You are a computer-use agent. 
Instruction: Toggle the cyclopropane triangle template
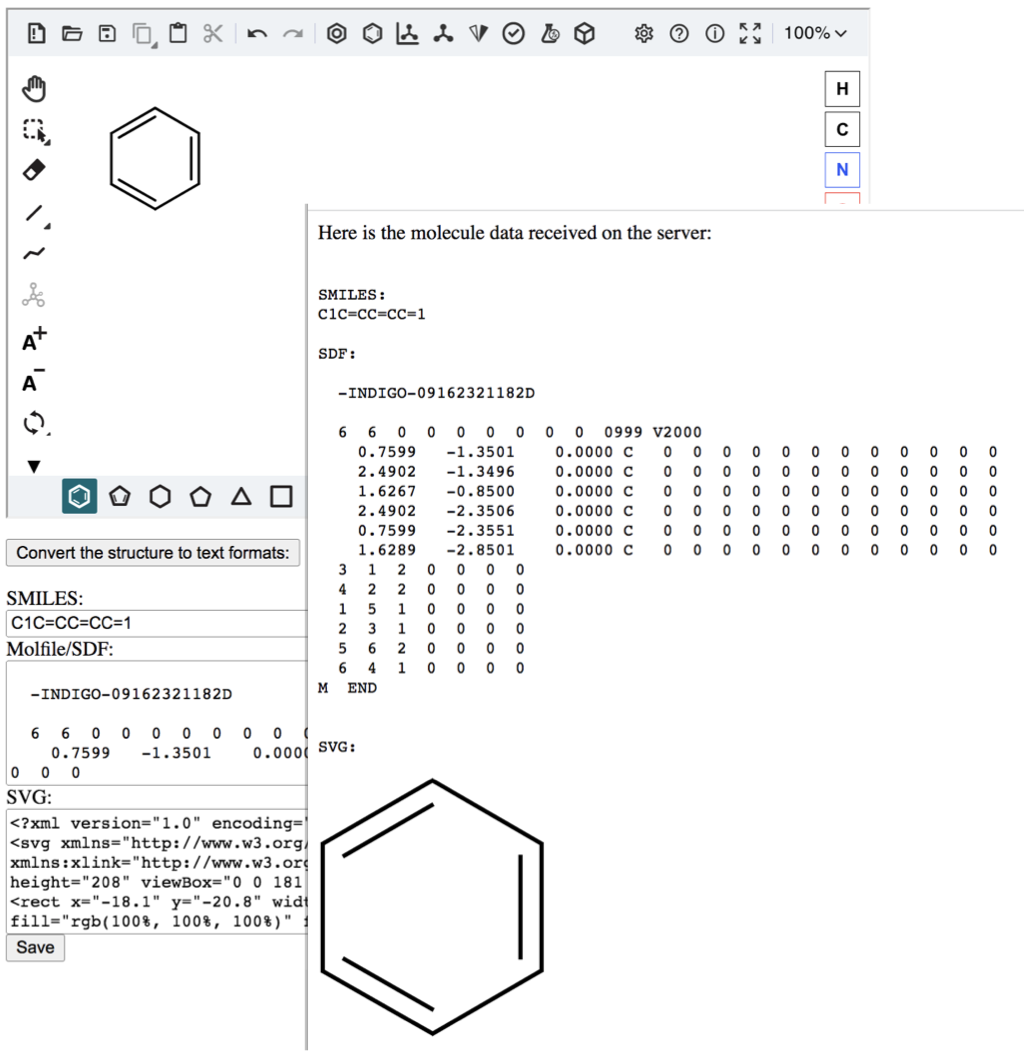(x=241, y=496)
